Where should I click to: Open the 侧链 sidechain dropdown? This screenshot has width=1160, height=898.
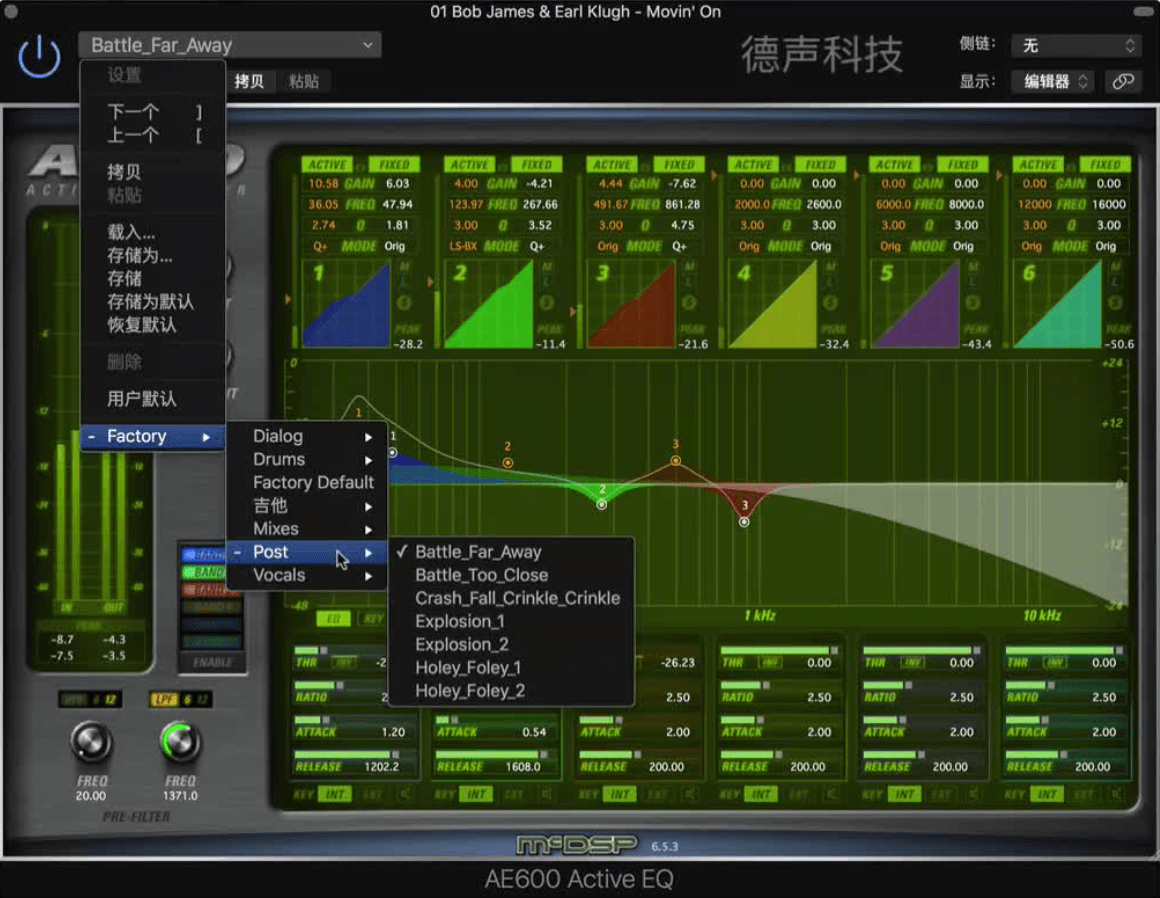tap(1076, 45)
